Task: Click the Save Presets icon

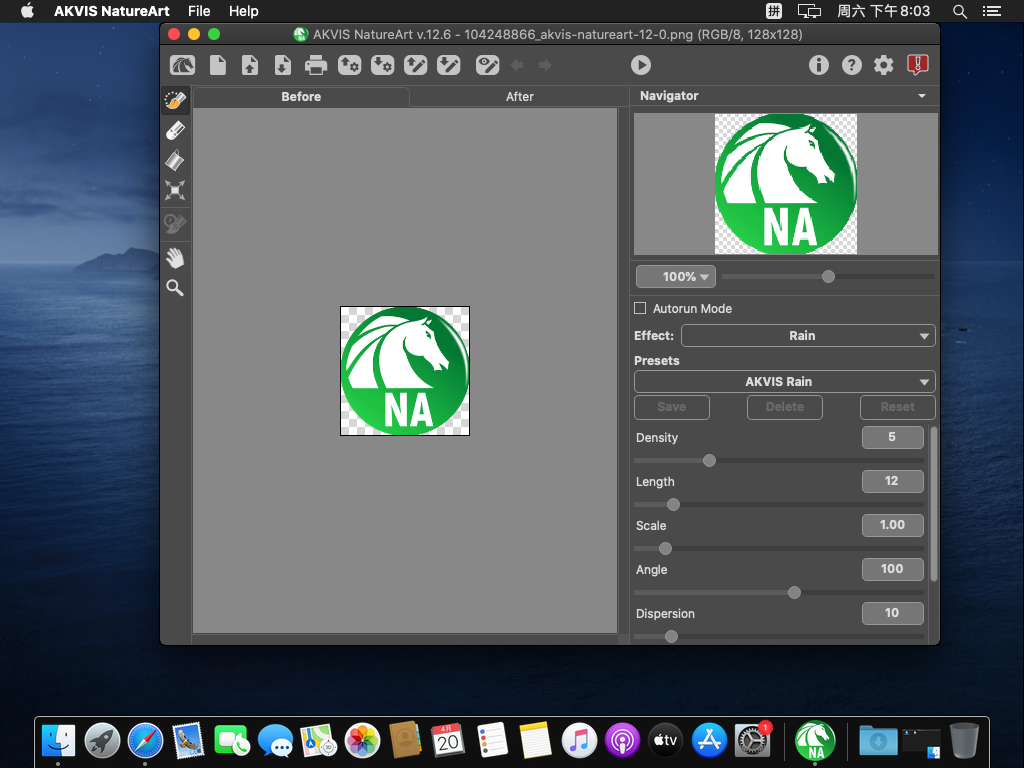Action: coord(382,65)
